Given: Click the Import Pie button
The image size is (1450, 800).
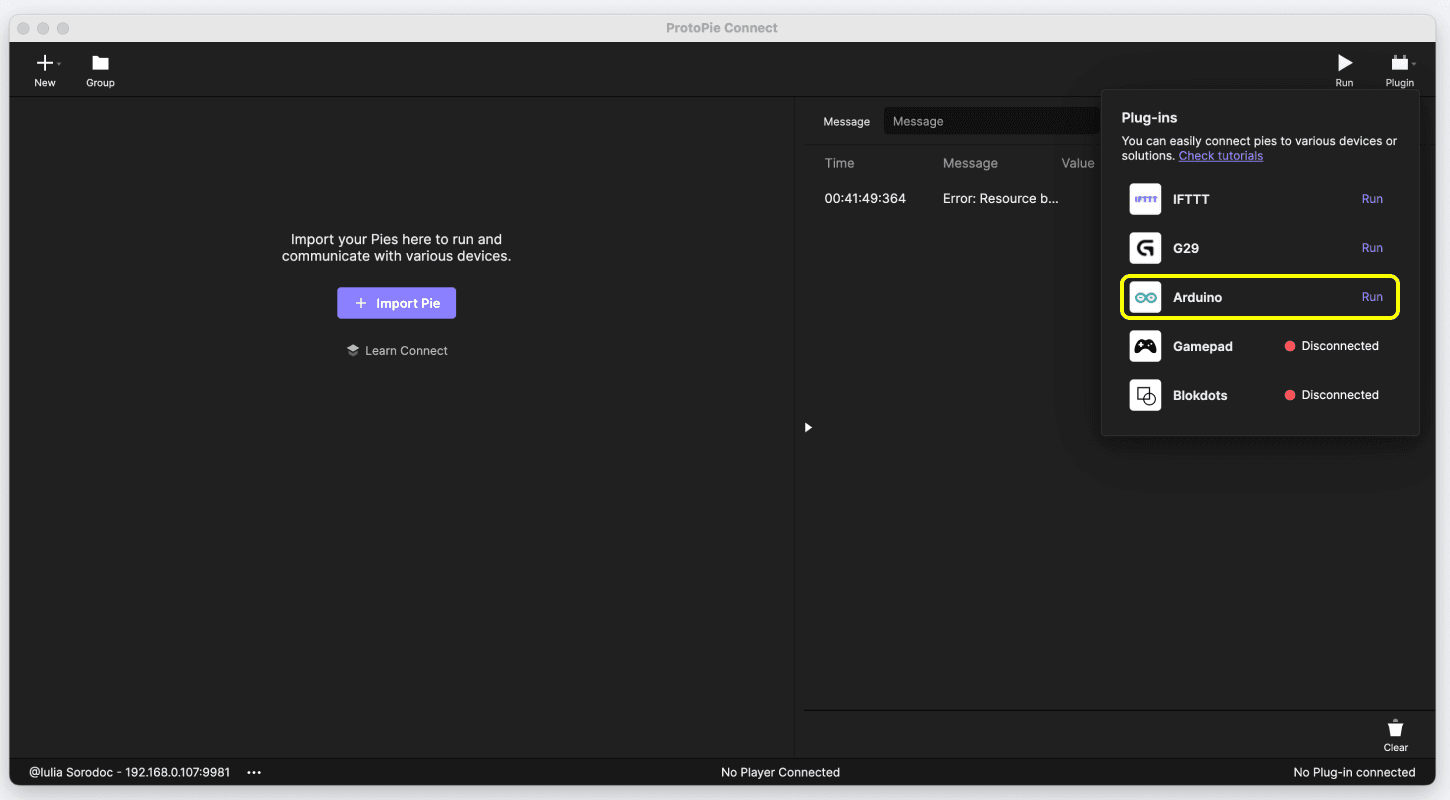Looking at the screenshot, I should [396, 303].
